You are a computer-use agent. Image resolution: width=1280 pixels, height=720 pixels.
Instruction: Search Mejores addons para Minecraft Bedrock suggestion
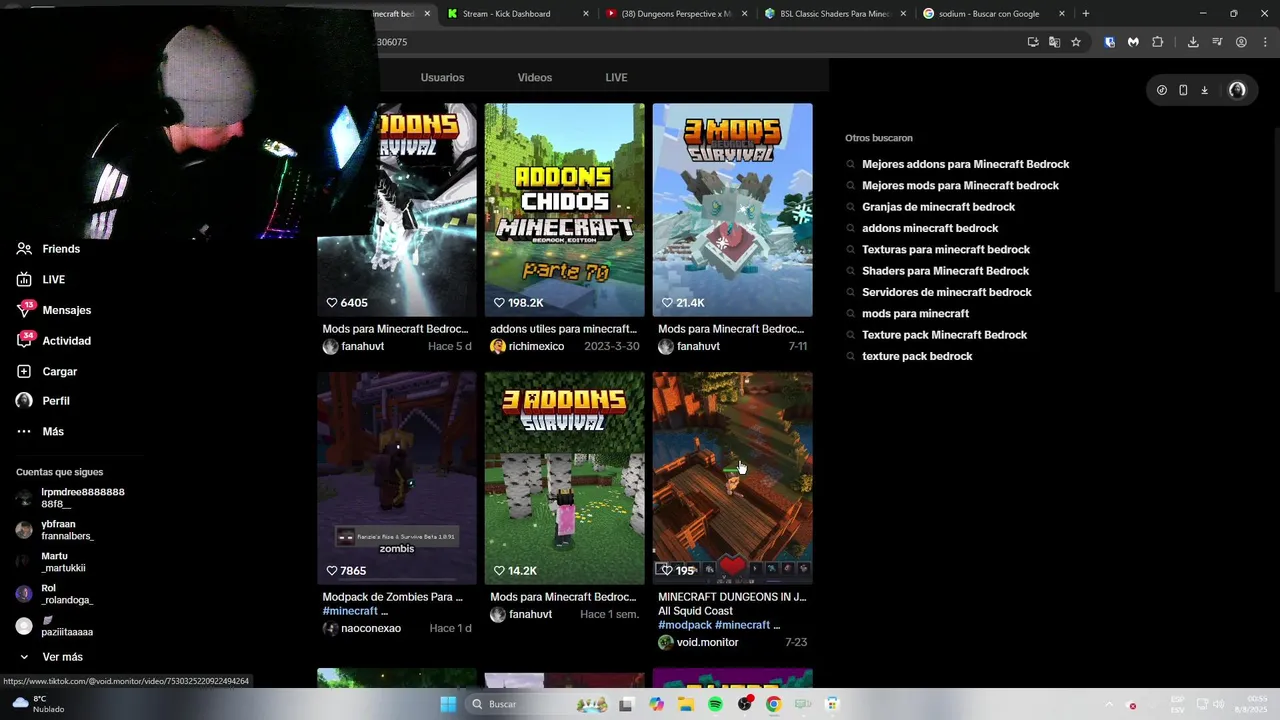click(x=965, y=164)
